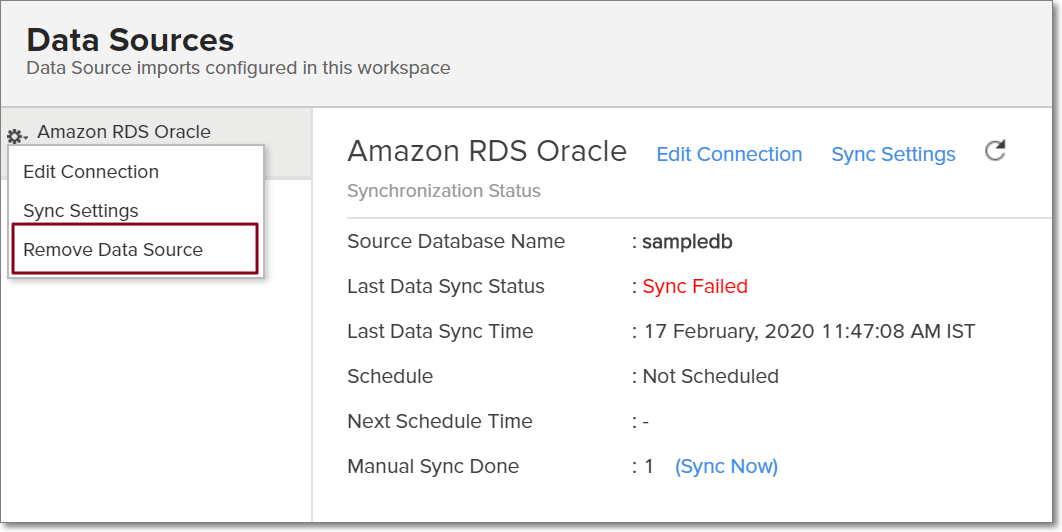Click the Last Data Sync Status label
This screenshot has width=1062, height=532.
click(x=445, y=287)
